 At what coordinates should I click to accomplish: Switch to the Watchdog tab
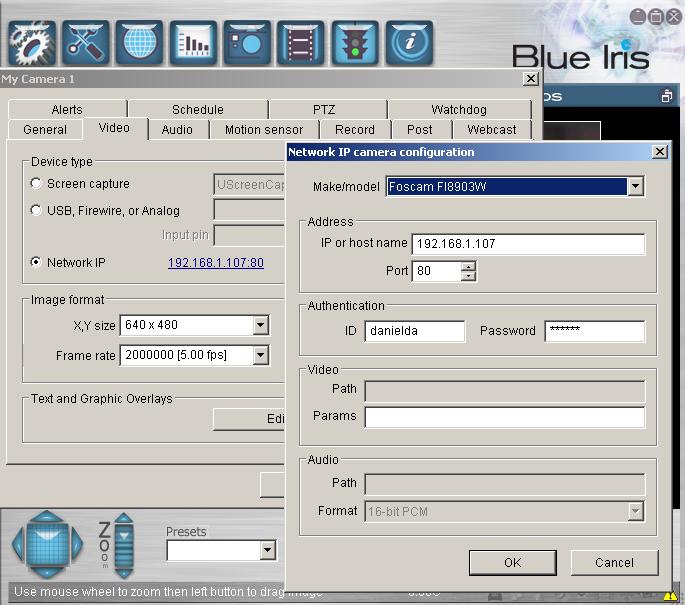tap(459, 109)
